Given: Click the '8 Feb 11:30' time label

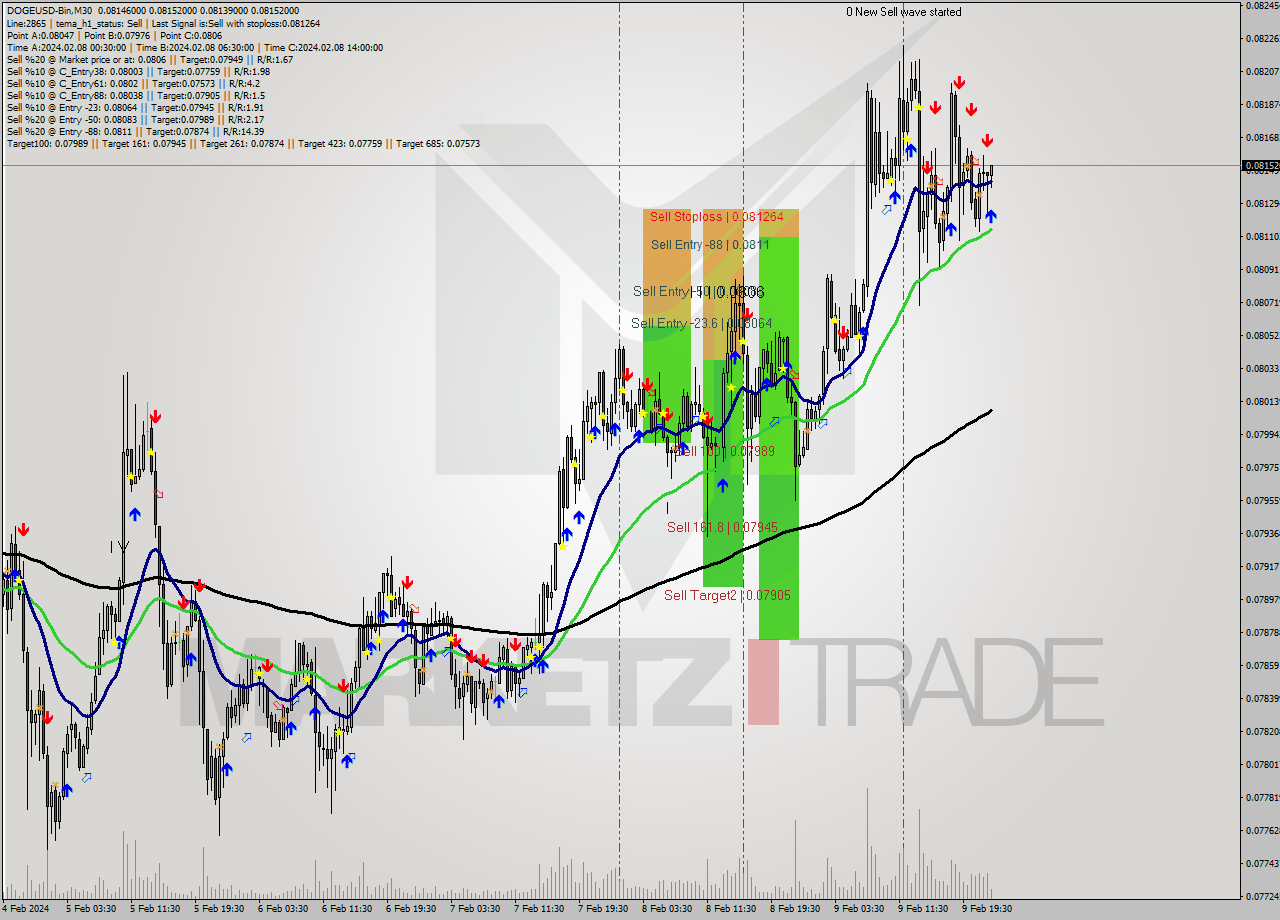Looking at the screenshot, I should click(731, 909).
